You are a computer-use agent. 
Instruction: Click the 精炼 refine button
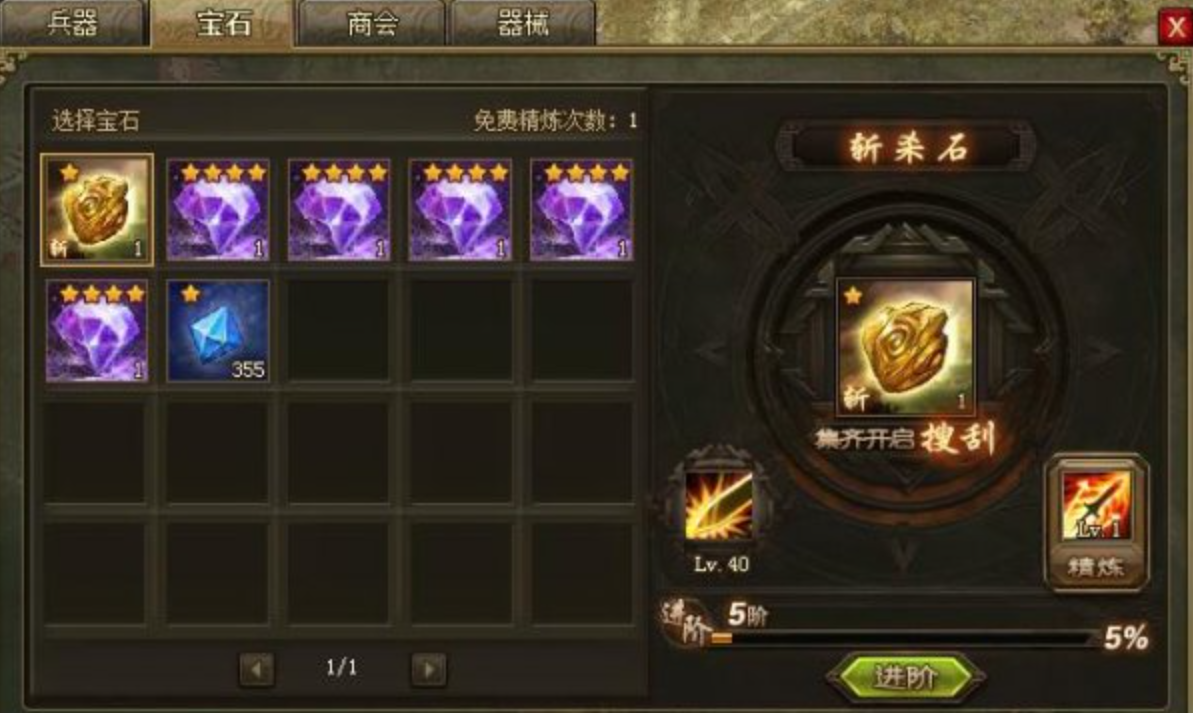coord(1096,567)
